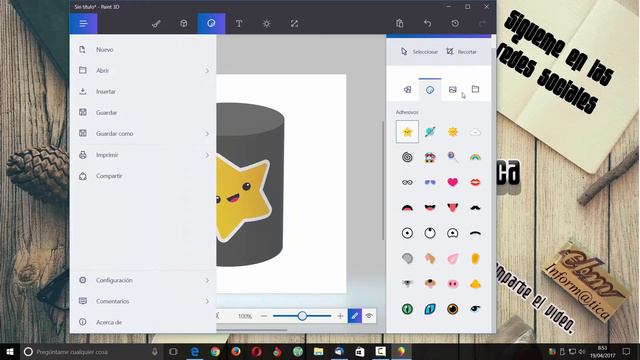Open the Windows Start menu
640x360 pixels.
tap(10, 351)
